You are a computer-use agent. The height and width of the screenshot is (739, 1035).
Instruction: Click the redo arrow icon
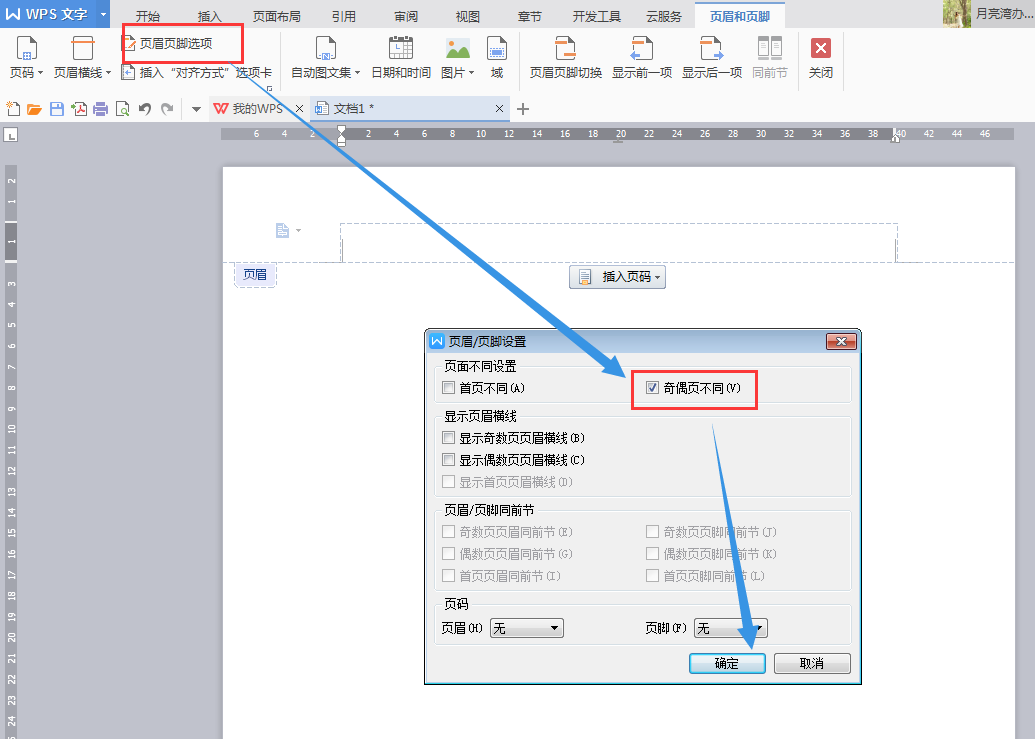pos(167,109)
